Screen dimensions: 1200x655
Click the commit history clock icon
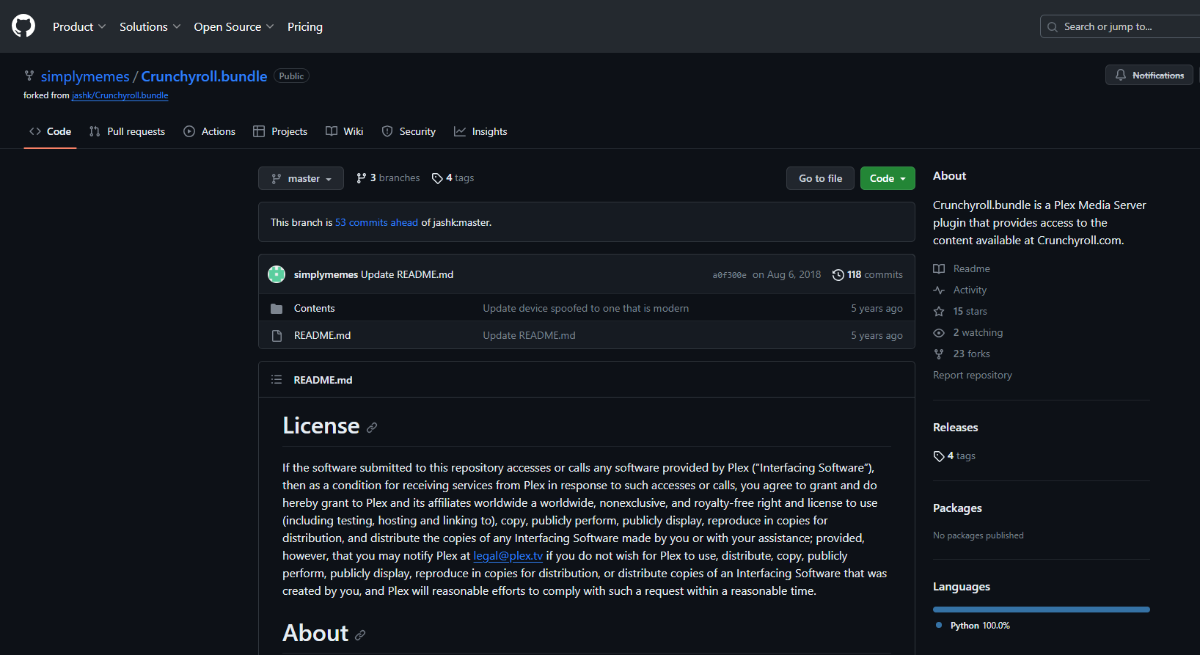tap(837, 275)
